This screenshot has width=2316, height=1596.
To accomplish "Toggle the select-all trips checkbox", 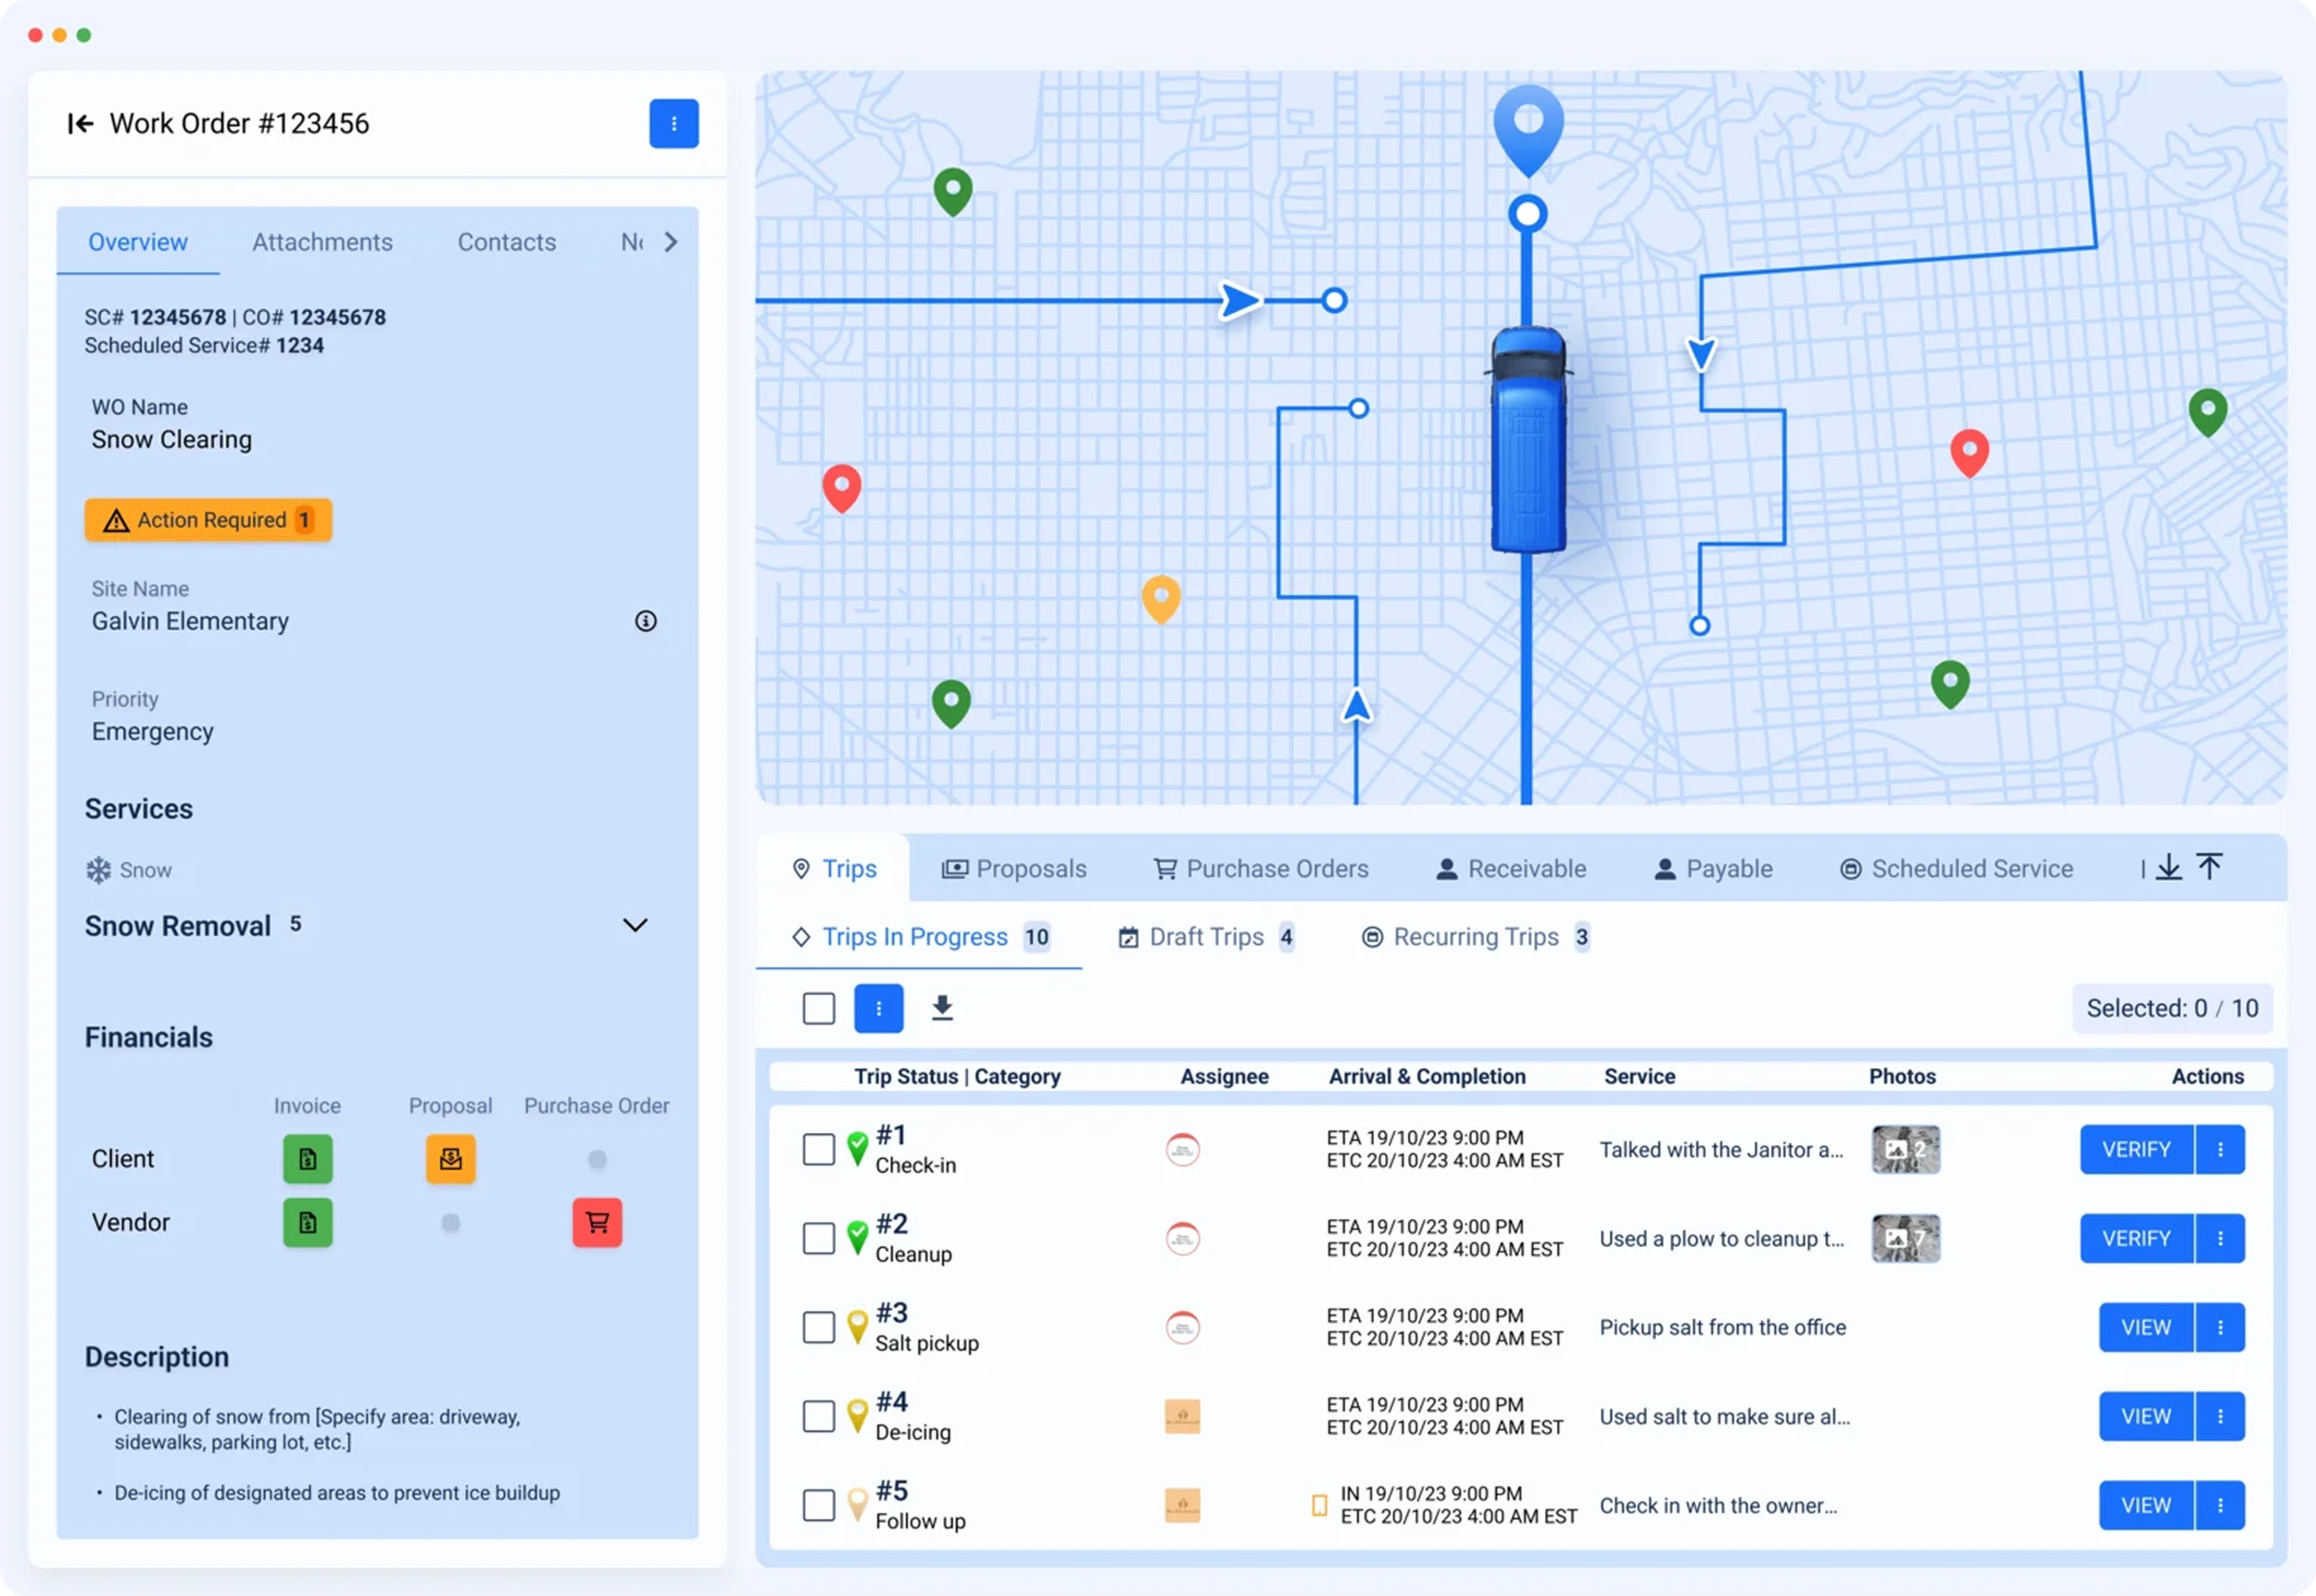I will point(818,1008).
